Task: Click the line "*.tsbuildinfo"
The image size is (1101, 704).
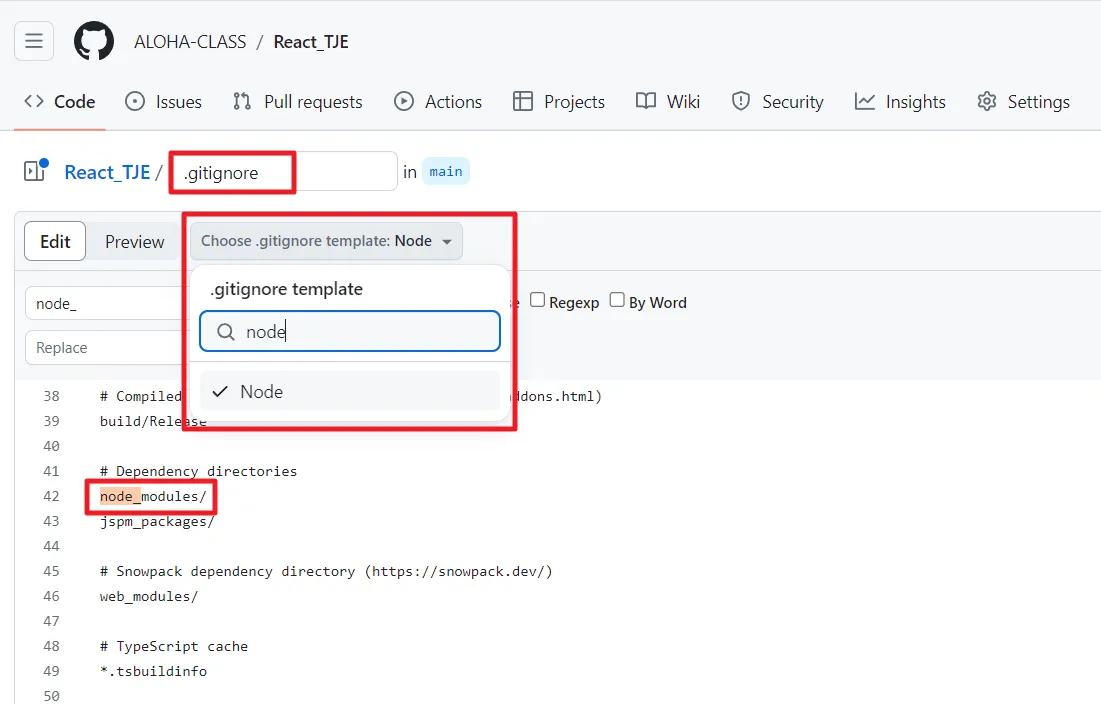Action: click(x=153, y=671)
